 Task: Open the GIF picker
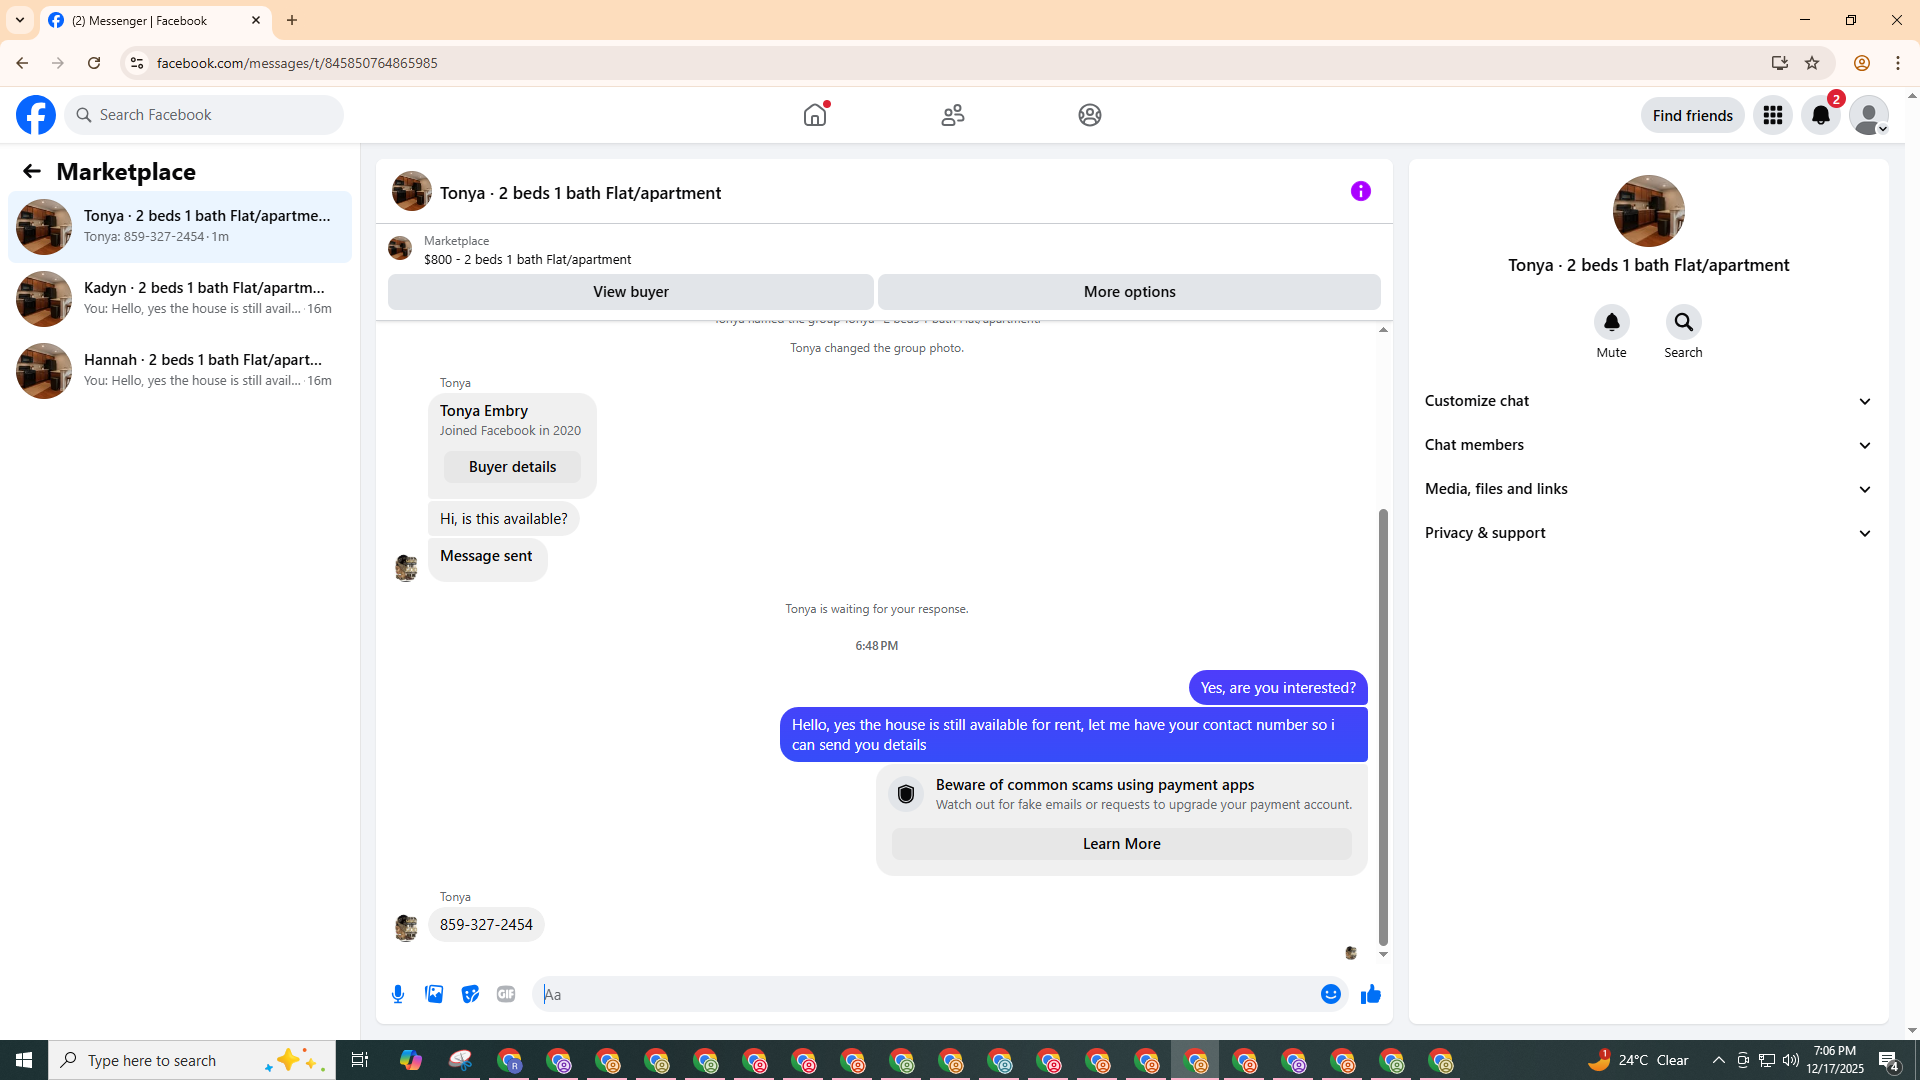click(x=506, y=994)
